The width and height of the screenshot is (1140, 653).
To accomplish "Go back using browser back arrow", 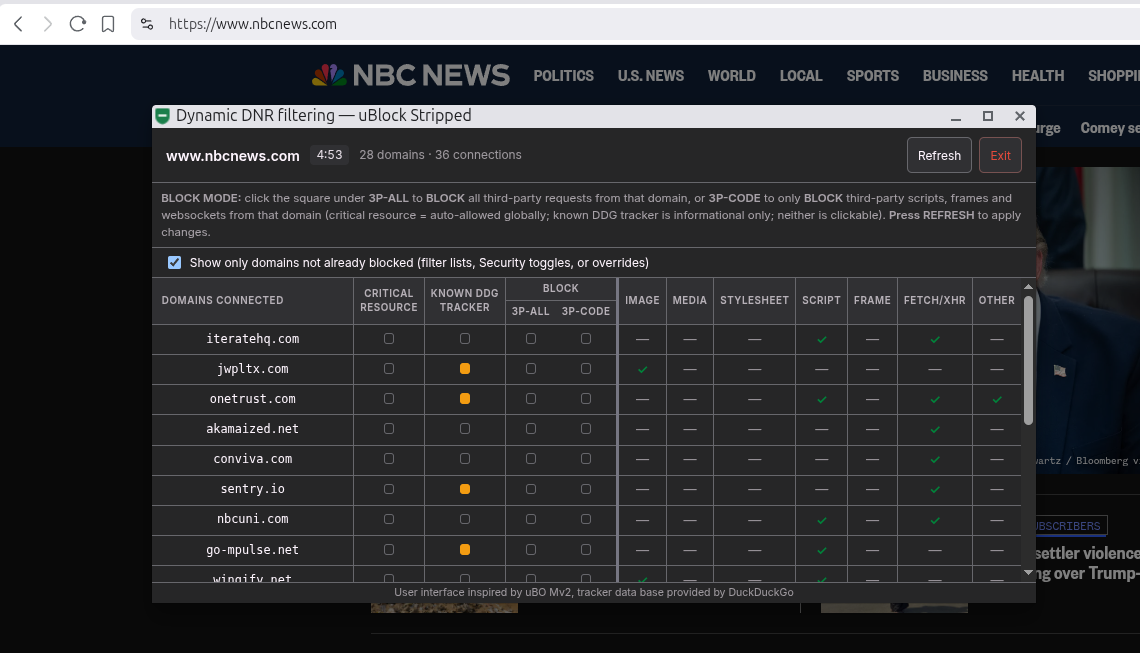I will click(19, 24).
